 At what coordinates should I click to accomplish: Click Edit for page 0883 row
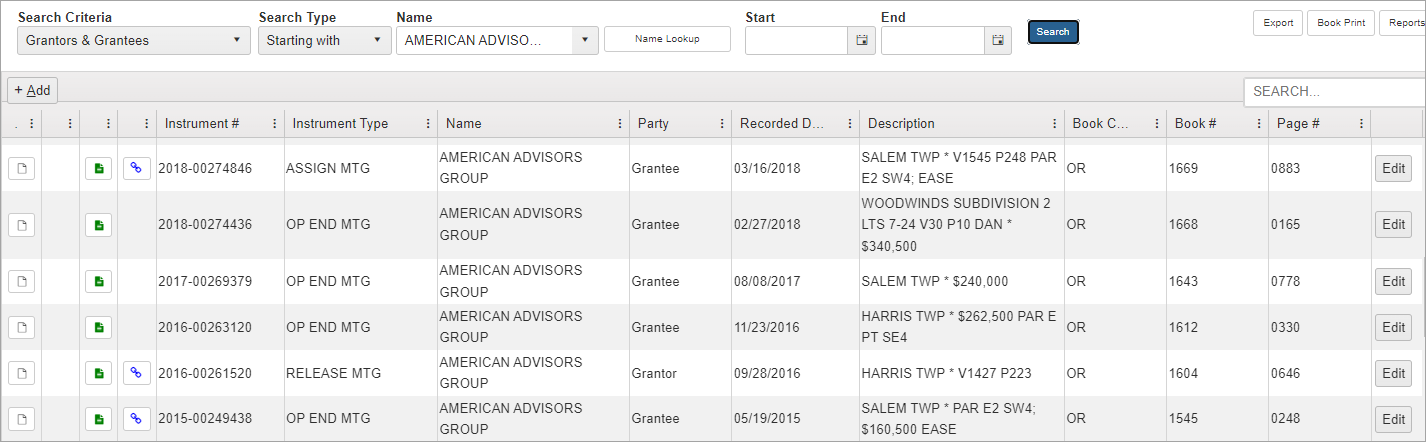(x=1393, y=168)
